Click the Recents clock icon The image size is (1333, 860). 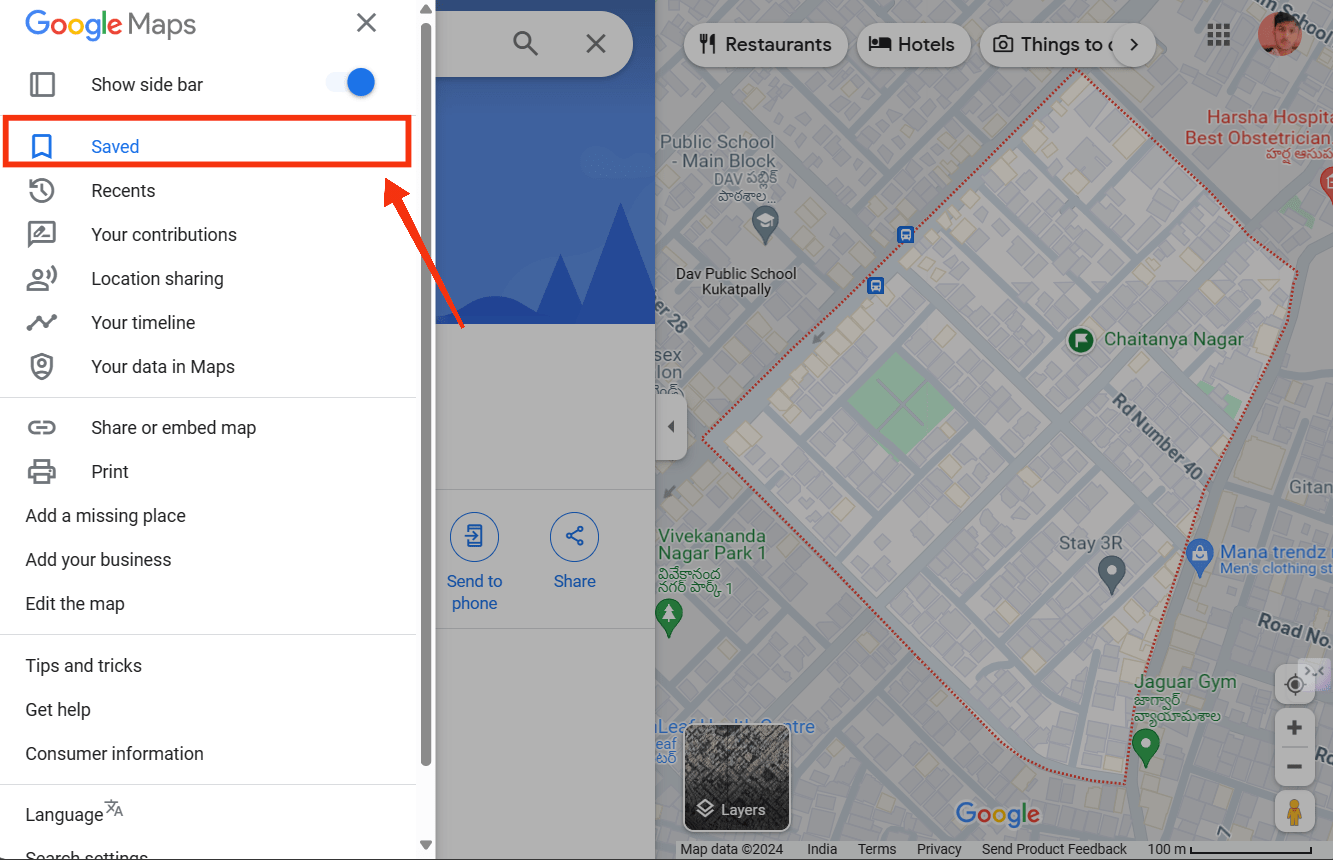coord(41,190)
